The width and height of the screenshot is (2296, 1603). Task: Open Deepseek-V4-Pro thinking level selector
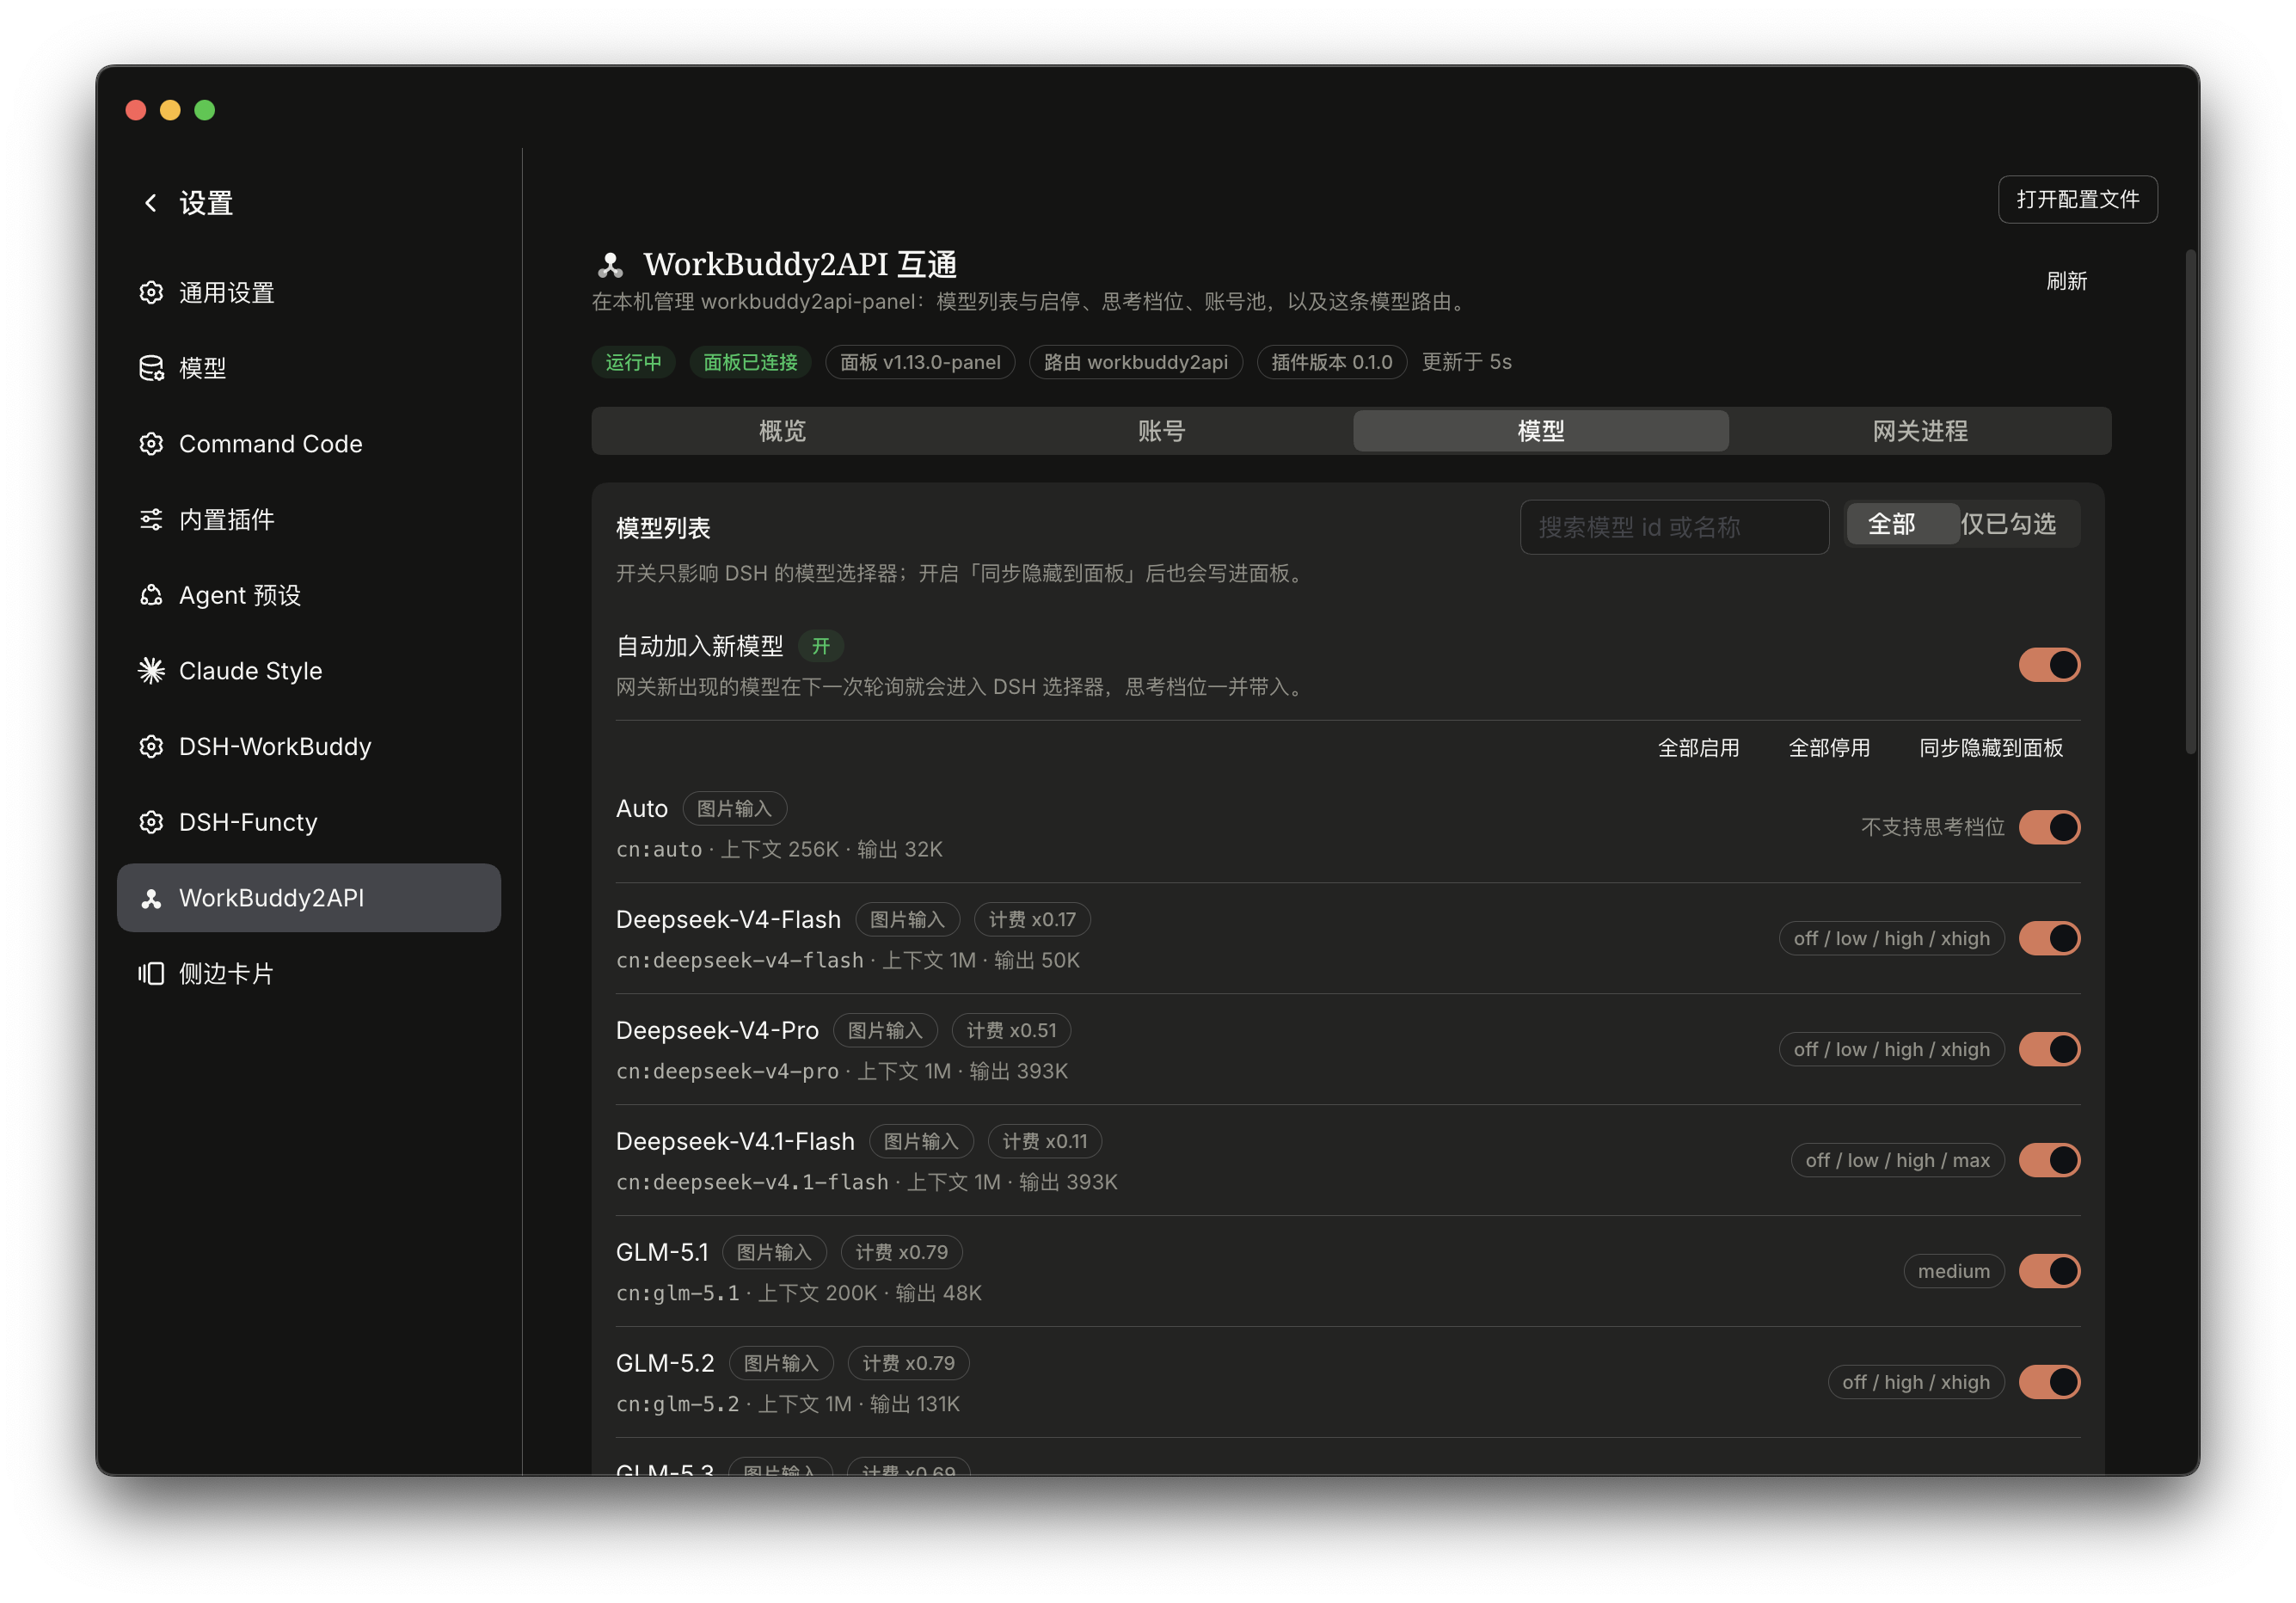click(x=1891, y=1049)
